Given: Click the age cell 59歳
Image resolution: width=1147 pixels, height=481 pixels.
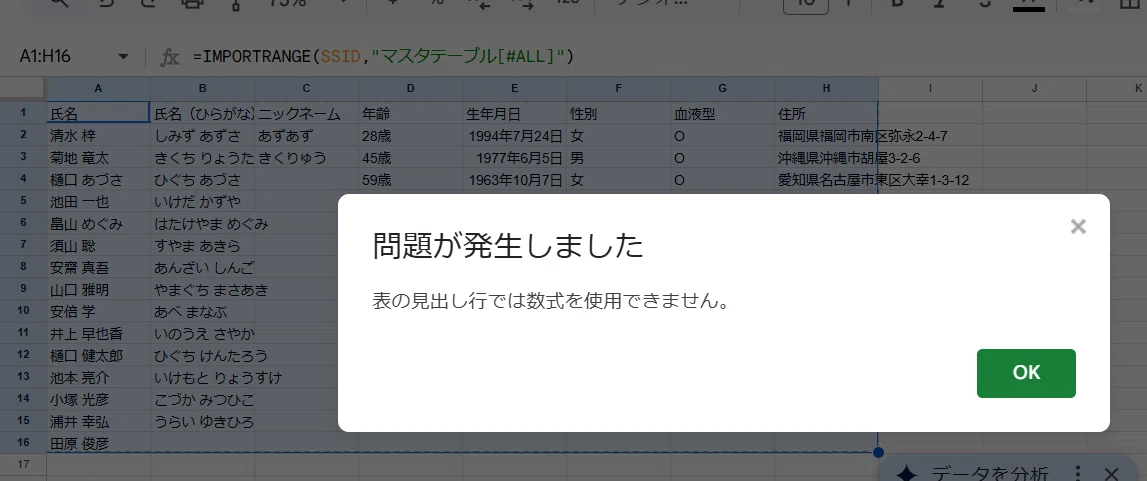Looking at the screenshot, I should (x=410, y=179).
